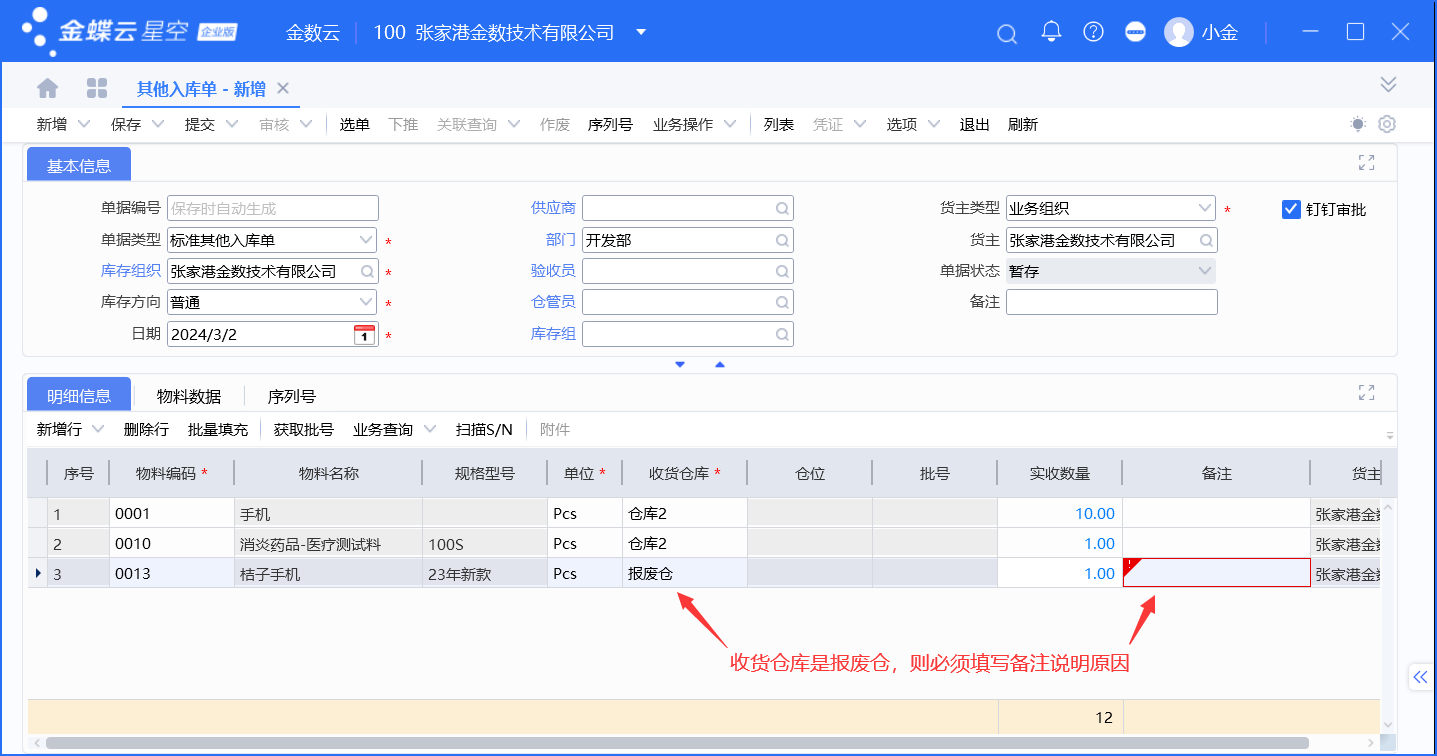1437x756 pixels.
Task: Search the 供应商 lookup icon
Action: point(782,209)
